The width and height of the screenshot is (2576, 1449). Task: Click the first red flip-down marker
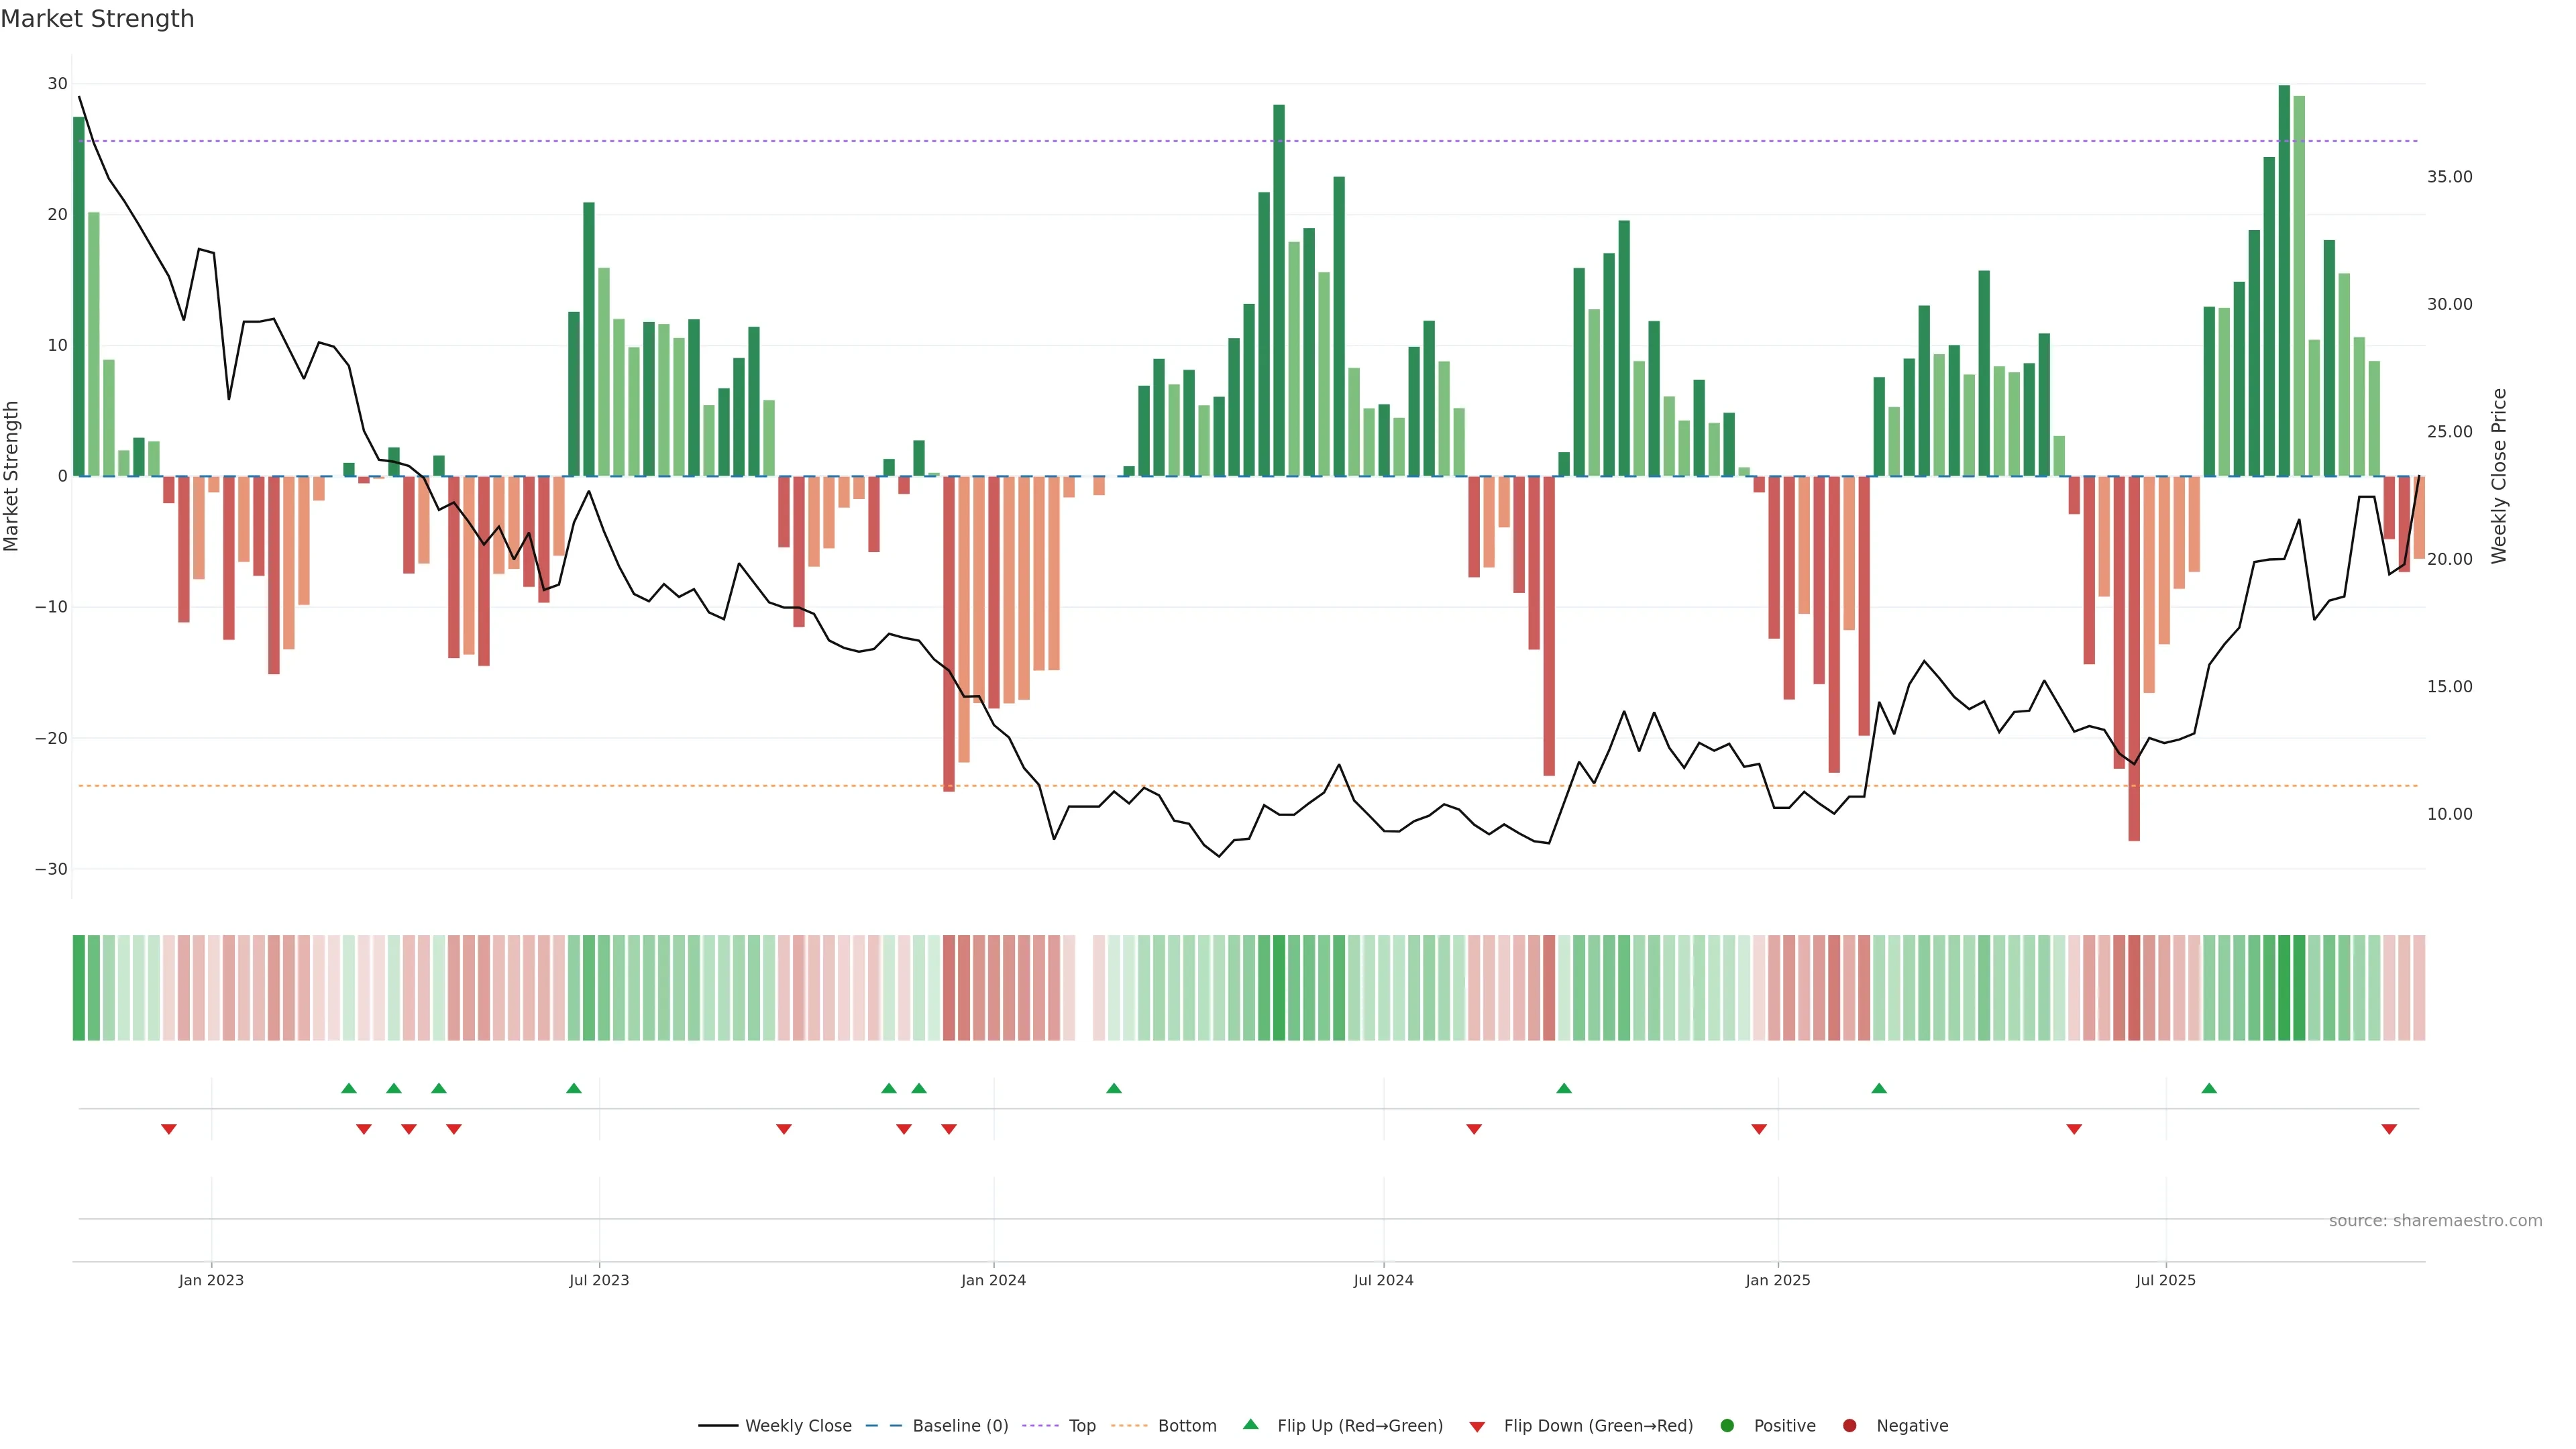coord(169,1129)
